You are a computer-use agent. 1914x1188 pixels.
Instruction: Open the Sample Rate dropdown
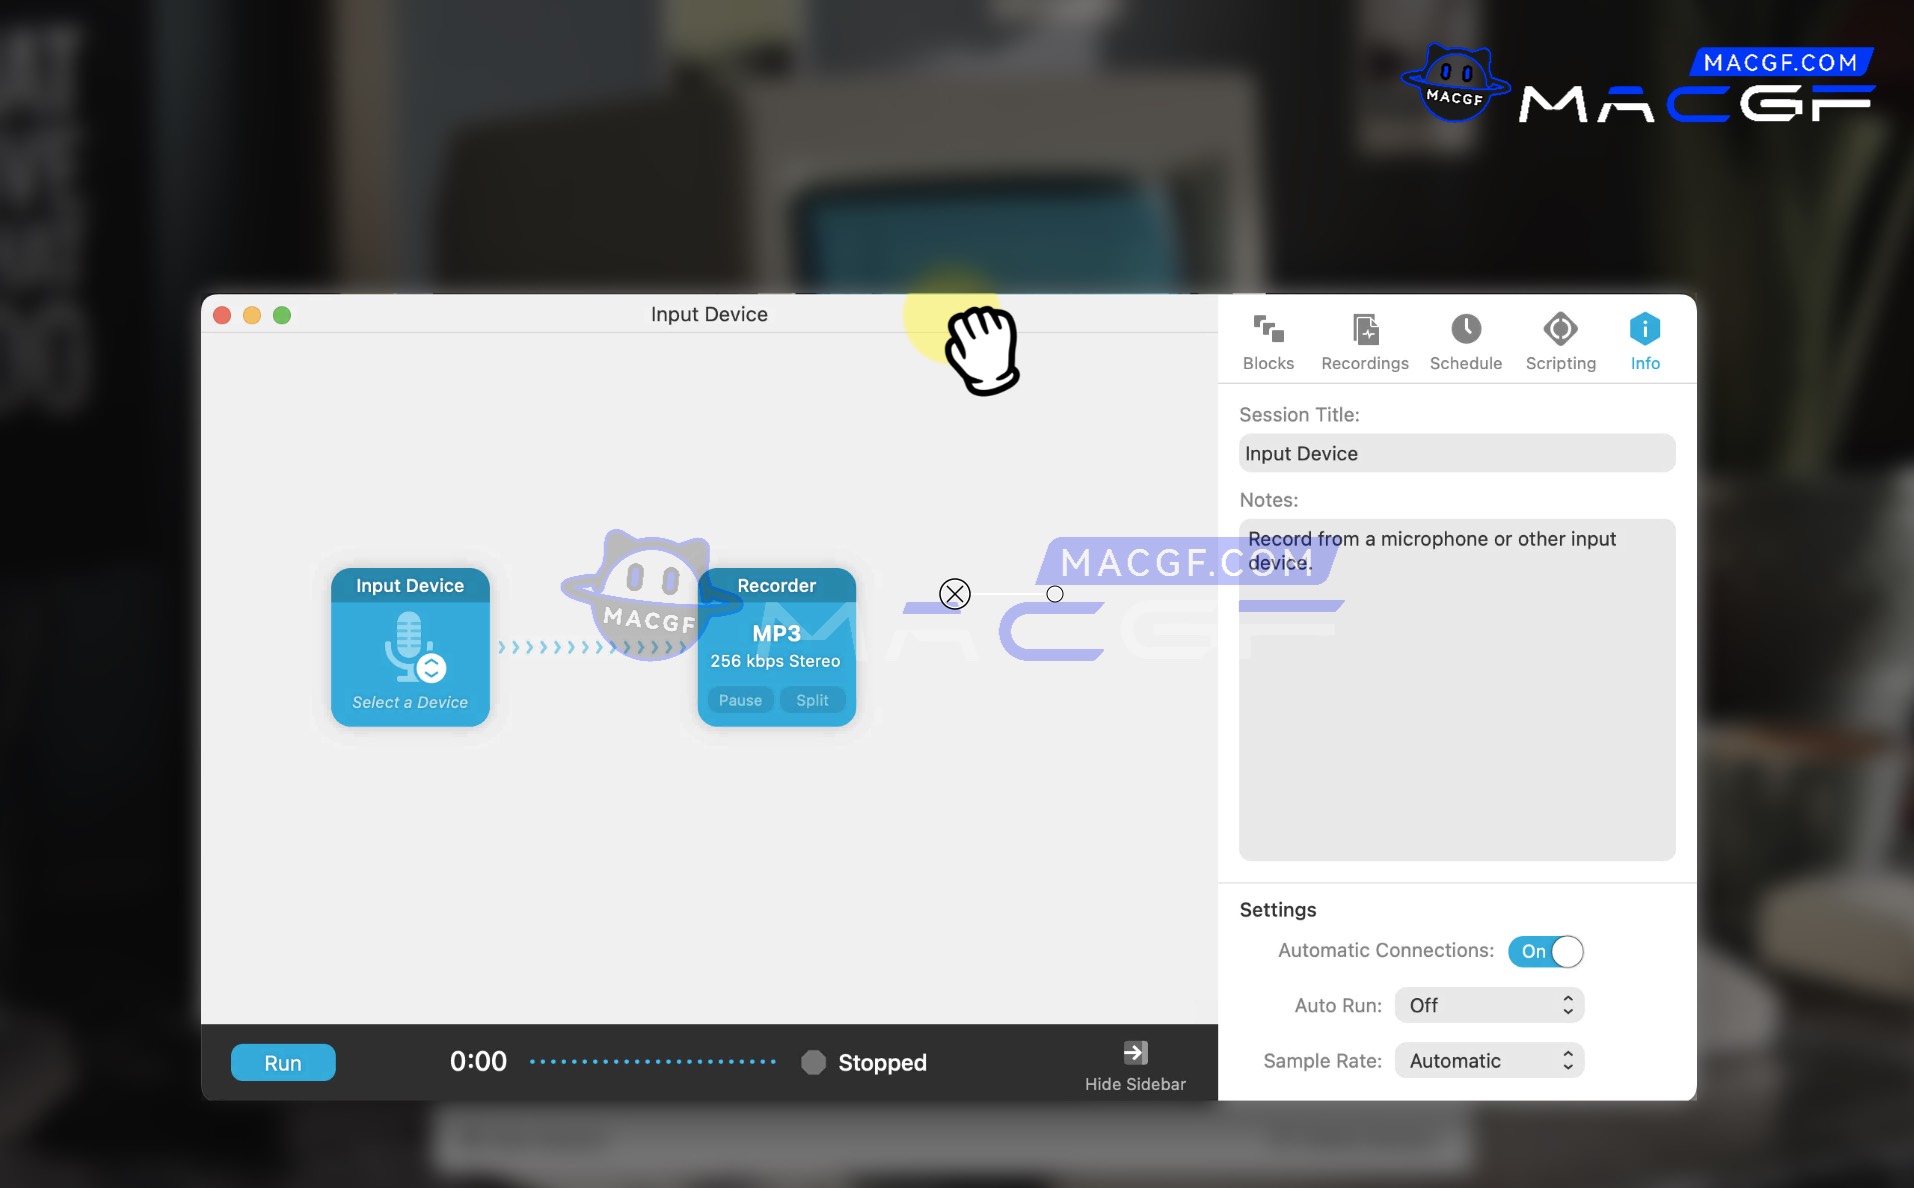1489,1061
